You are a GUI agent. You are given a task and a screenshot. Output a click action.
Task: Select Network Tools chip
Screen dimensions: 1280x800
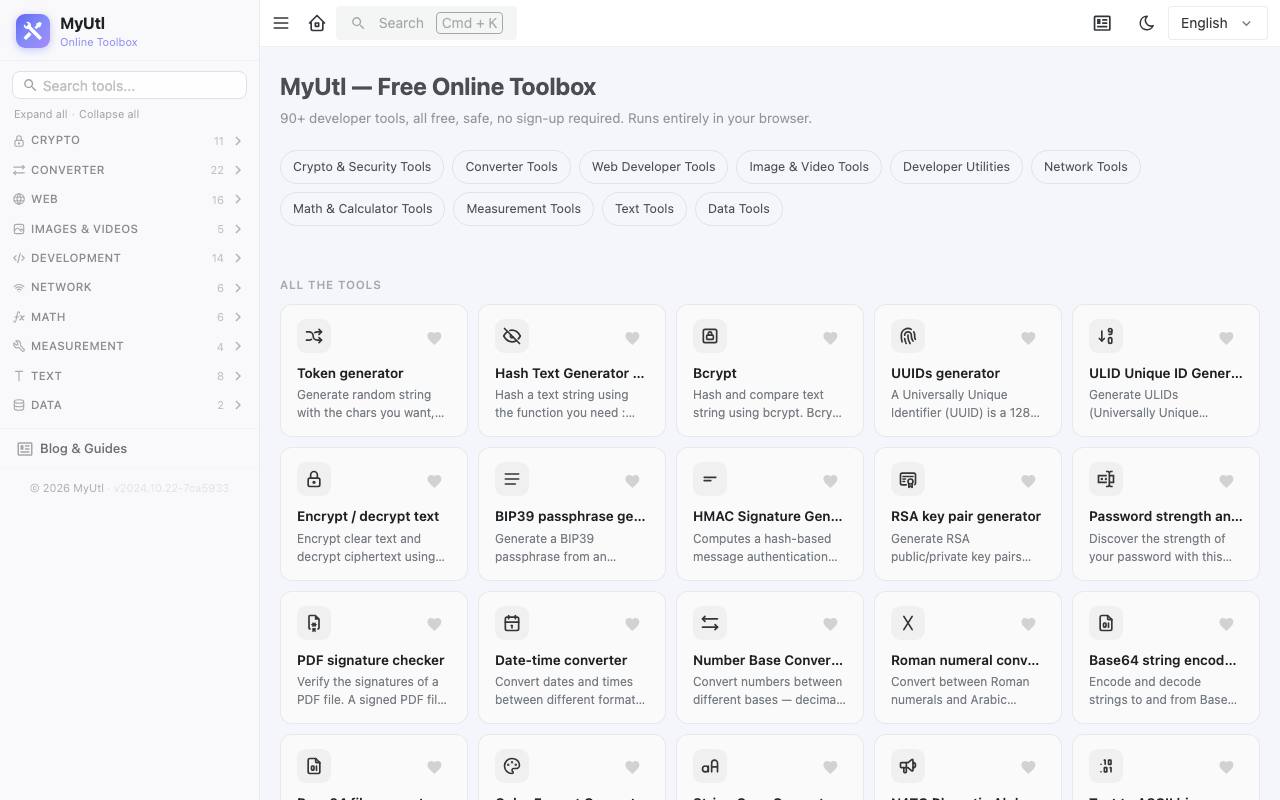1085,167
